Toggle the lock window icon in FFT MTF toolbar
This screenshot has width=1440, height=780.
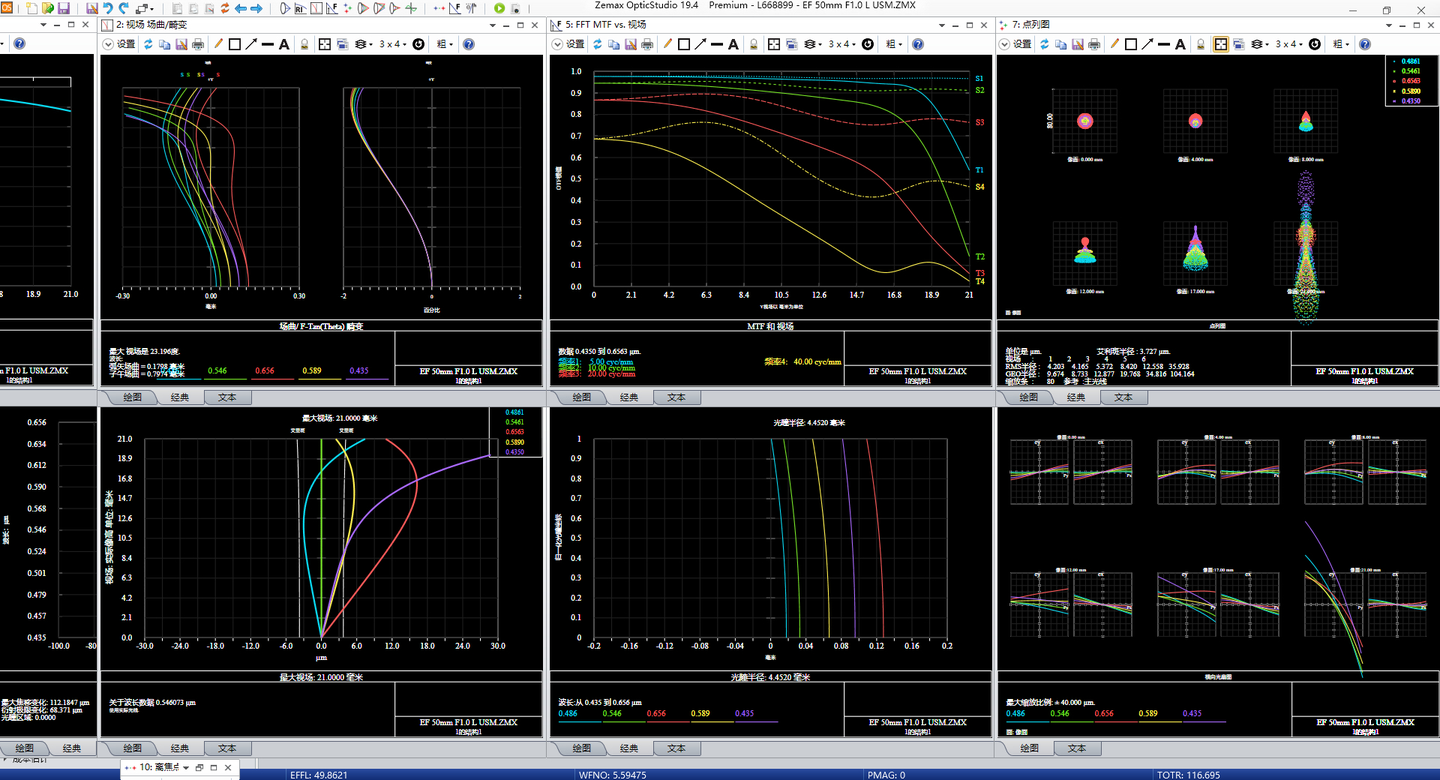point(754,44)
